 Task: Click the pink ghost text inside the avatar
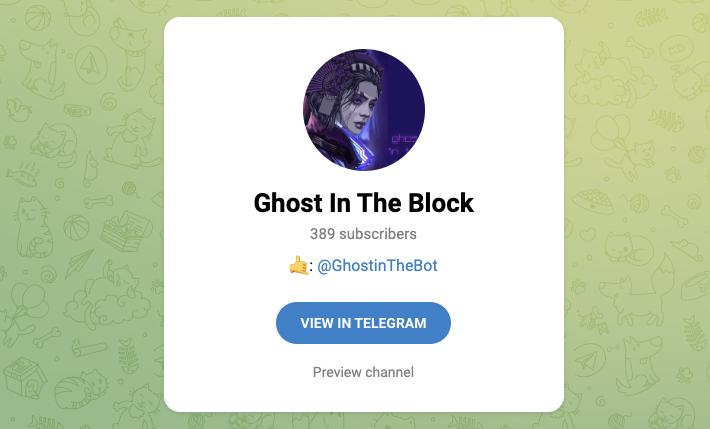coord(403,144)
